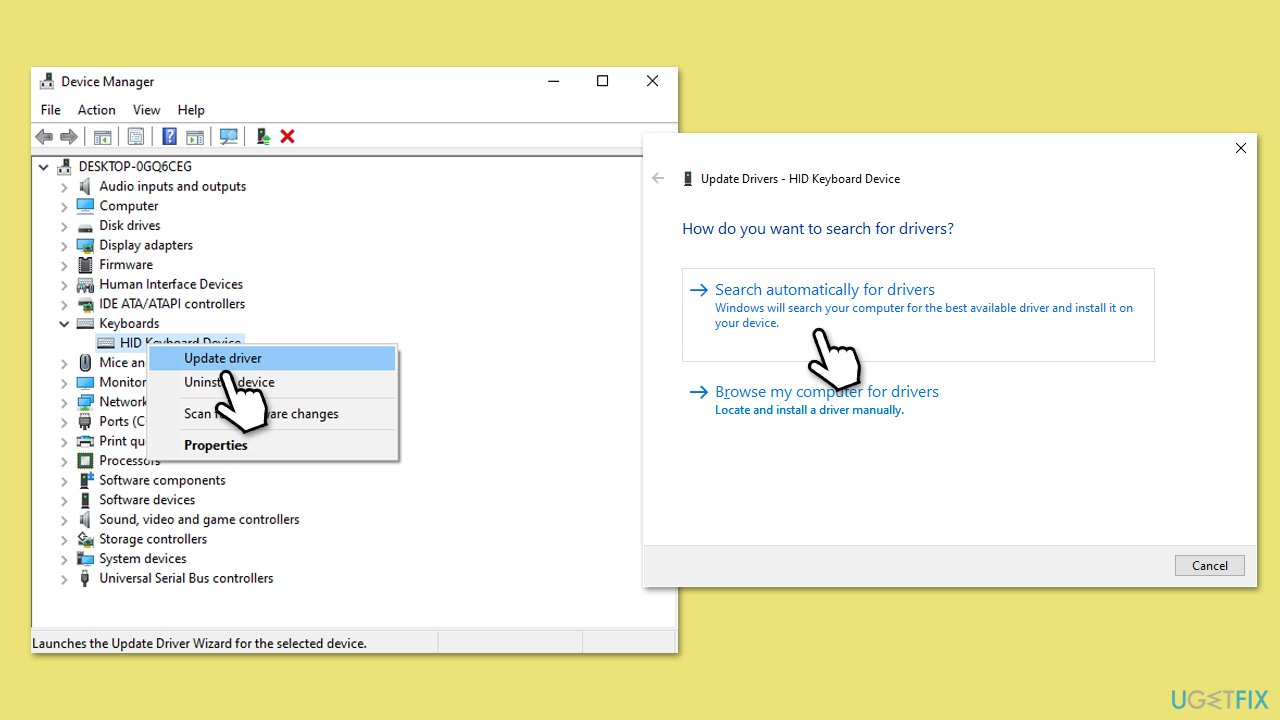Click the Audio inputs and outputs speaker icon
Image resolution: width=1280 pixels, height=720 pixels.
(x=86, y=186)
